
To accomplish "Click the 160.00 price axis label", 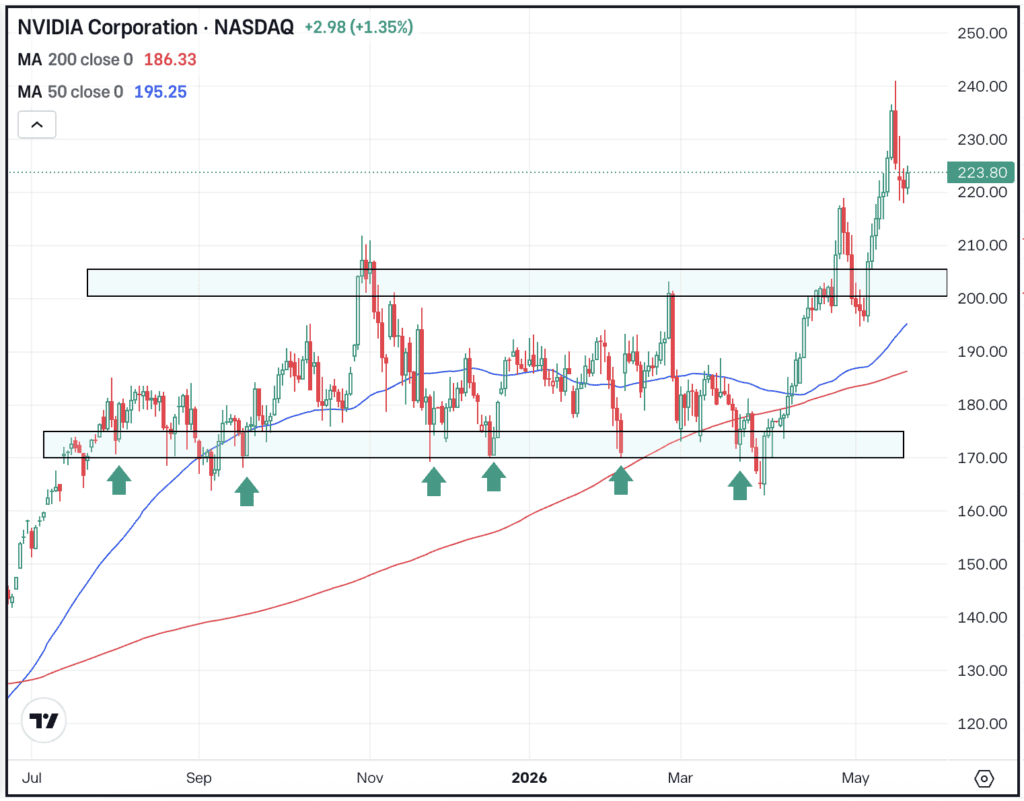I will coord(982,511).
